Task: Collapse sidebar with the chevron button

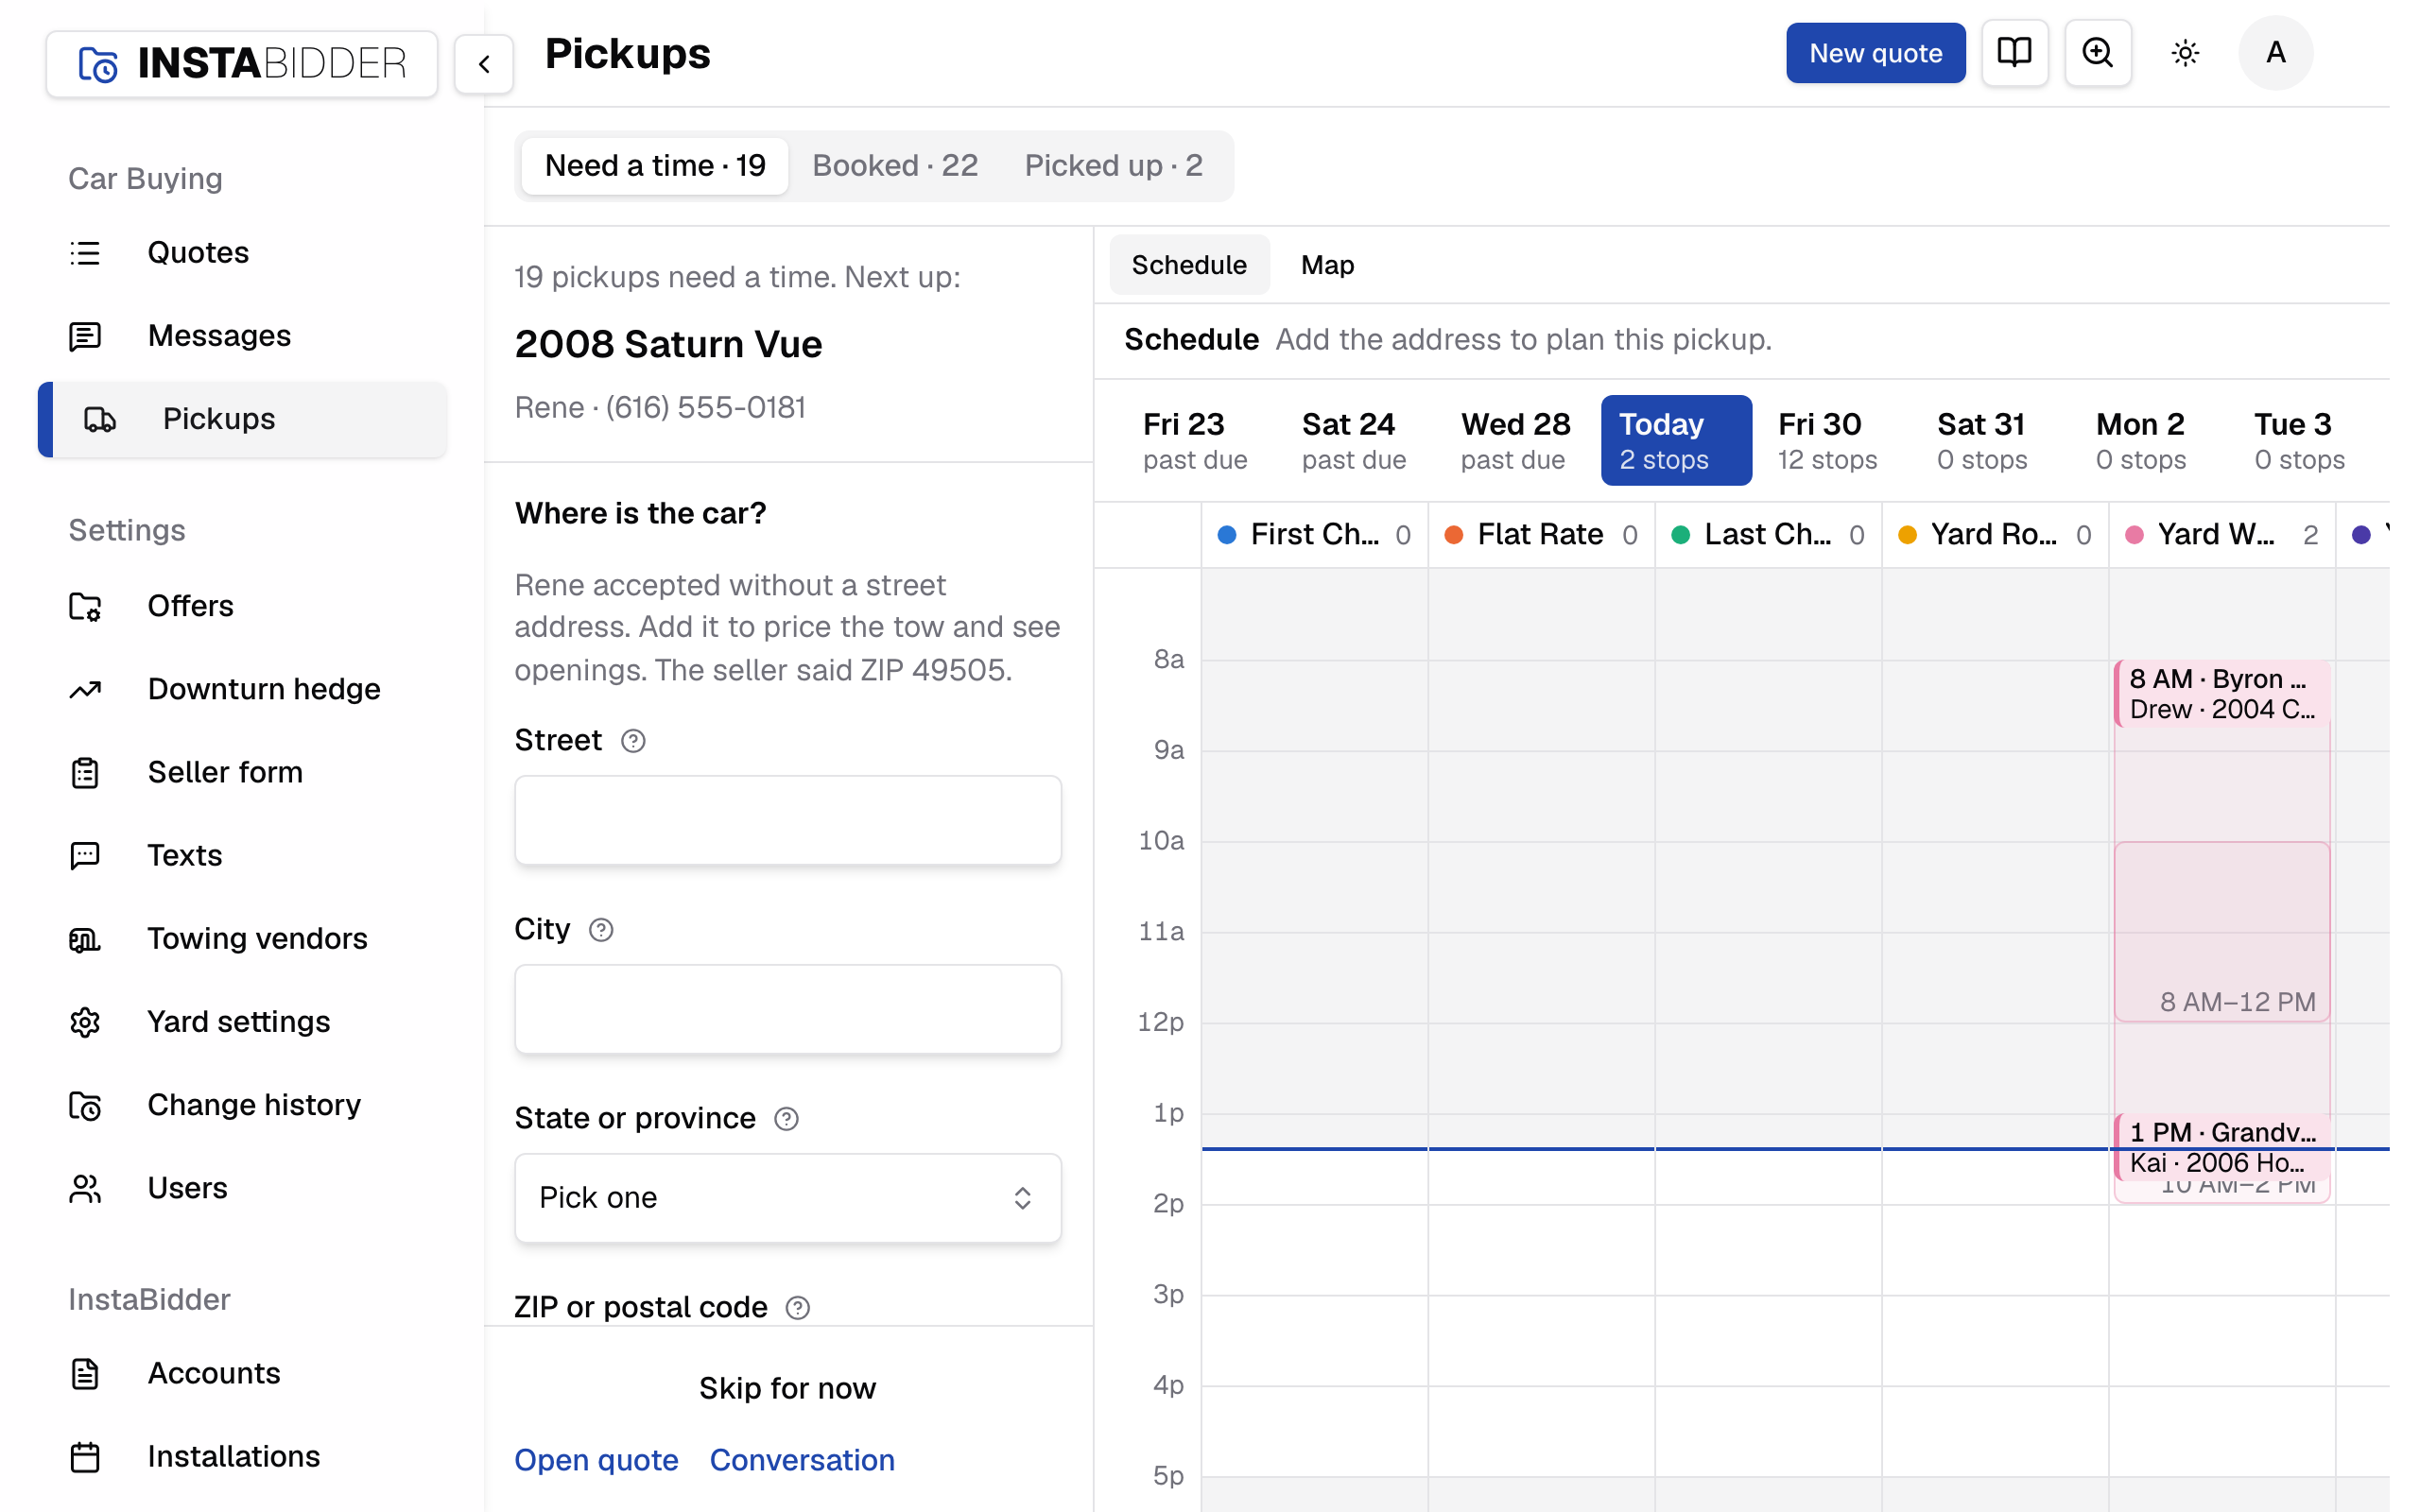Action: coord(484,64)
